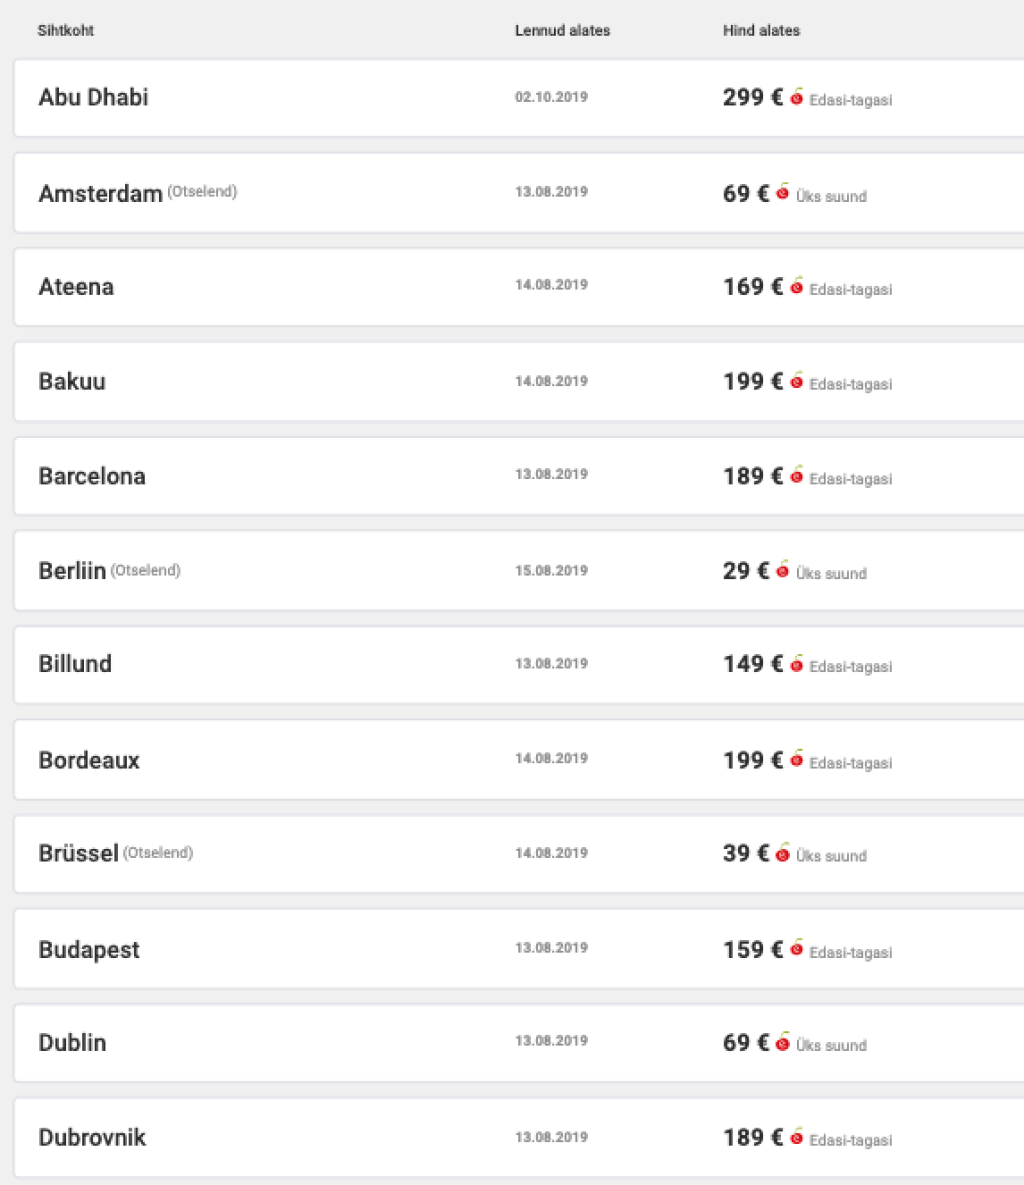This screenshot has width=1024, height=1185.
Task: Click the Sihtkoht column header
Action: point(66,31)
